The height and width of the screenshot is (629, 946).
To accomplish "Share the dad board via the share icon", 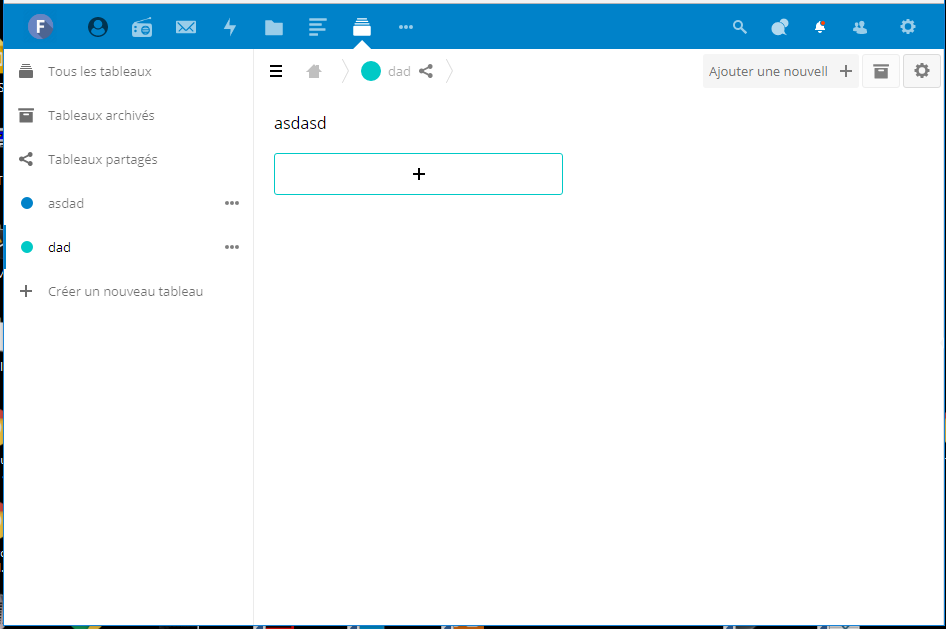I will 426,71.
